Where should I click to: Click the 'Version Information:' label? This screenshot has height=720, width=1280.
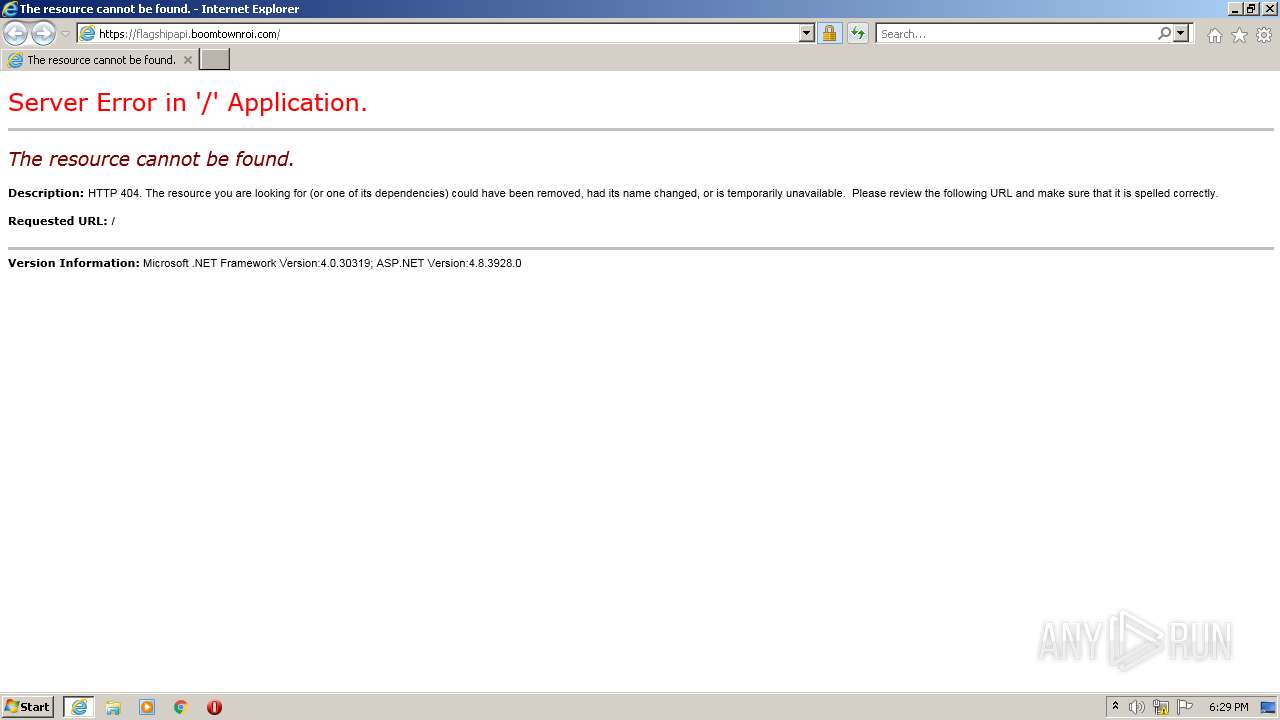pos(74,263)
